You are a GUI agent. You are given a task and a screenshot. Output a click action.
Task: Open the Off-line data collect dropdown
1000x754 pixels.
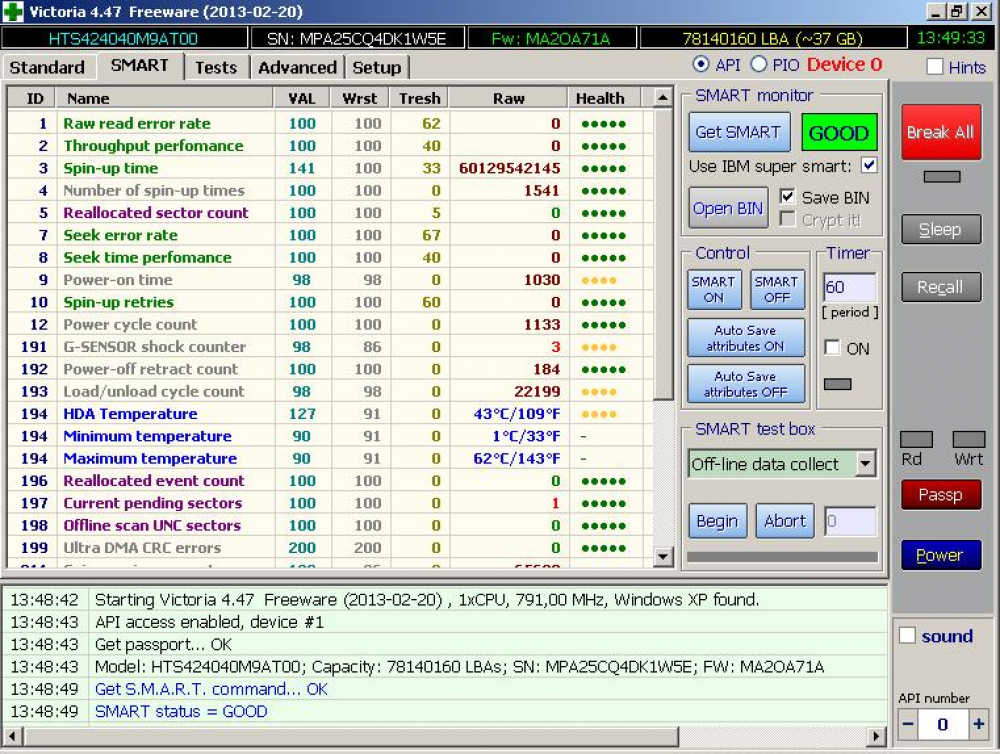pos(865,464)
